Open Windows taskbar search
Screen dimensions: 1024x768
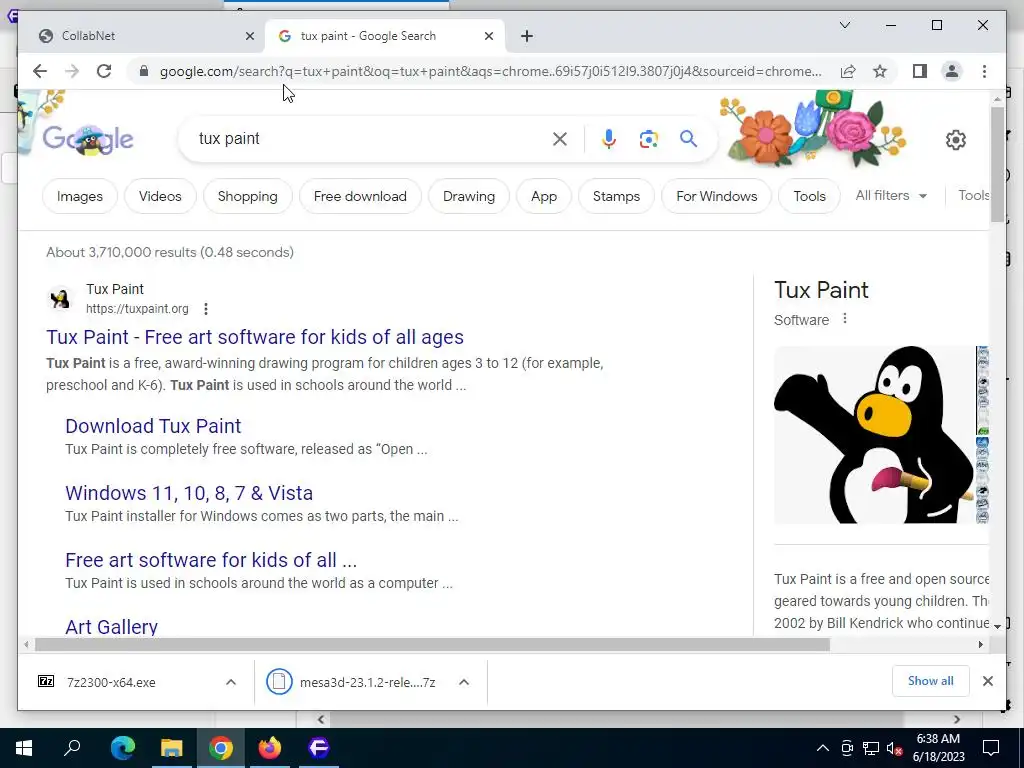click(x=72, y=748)
